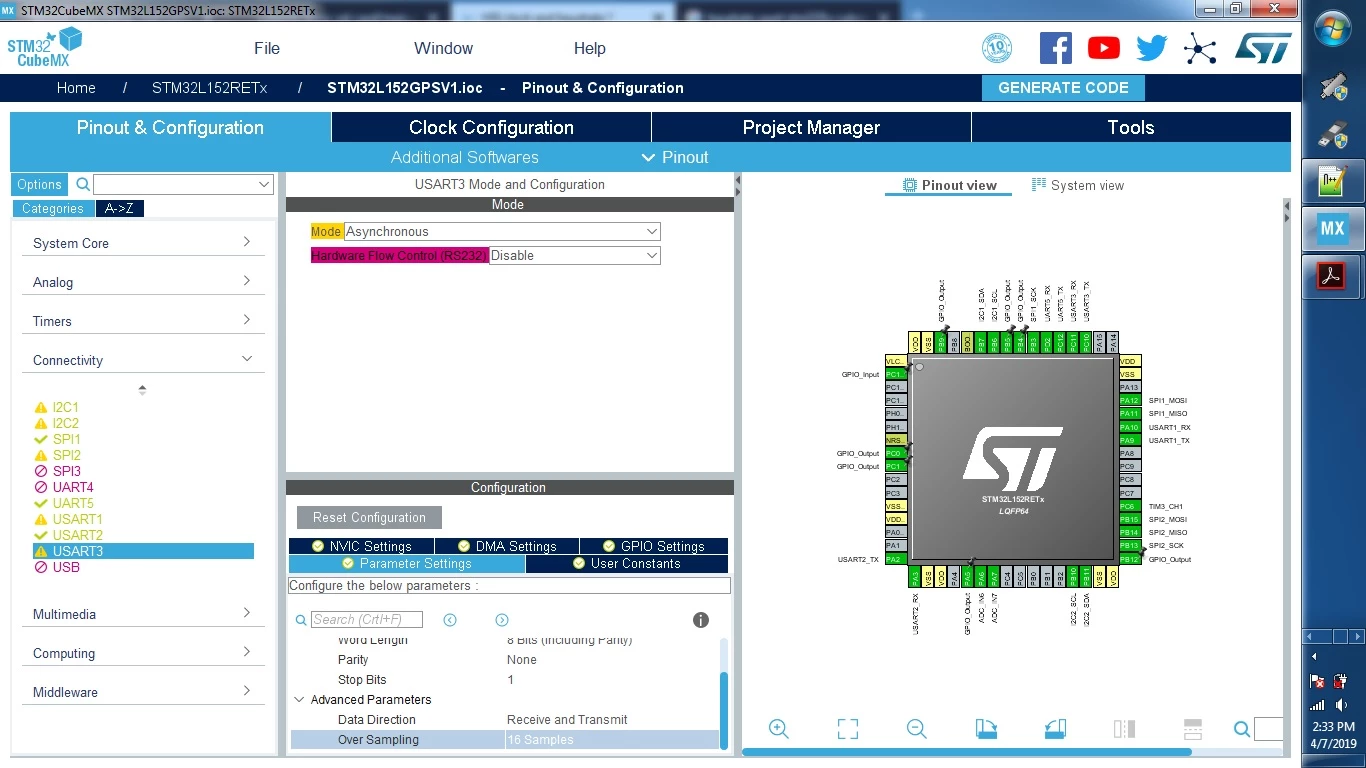
Task: Click the search icon beside the Options button
Action: [83, 184]
